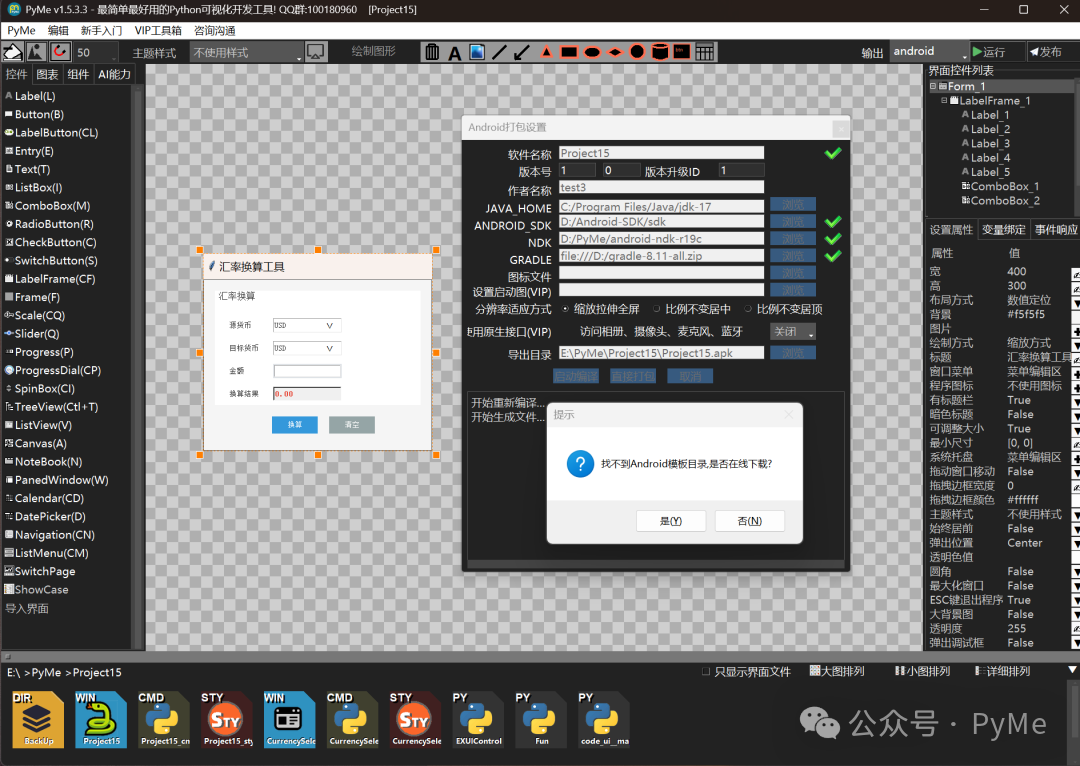Open the Project15 WIN file icon

[x=101, y=718]
